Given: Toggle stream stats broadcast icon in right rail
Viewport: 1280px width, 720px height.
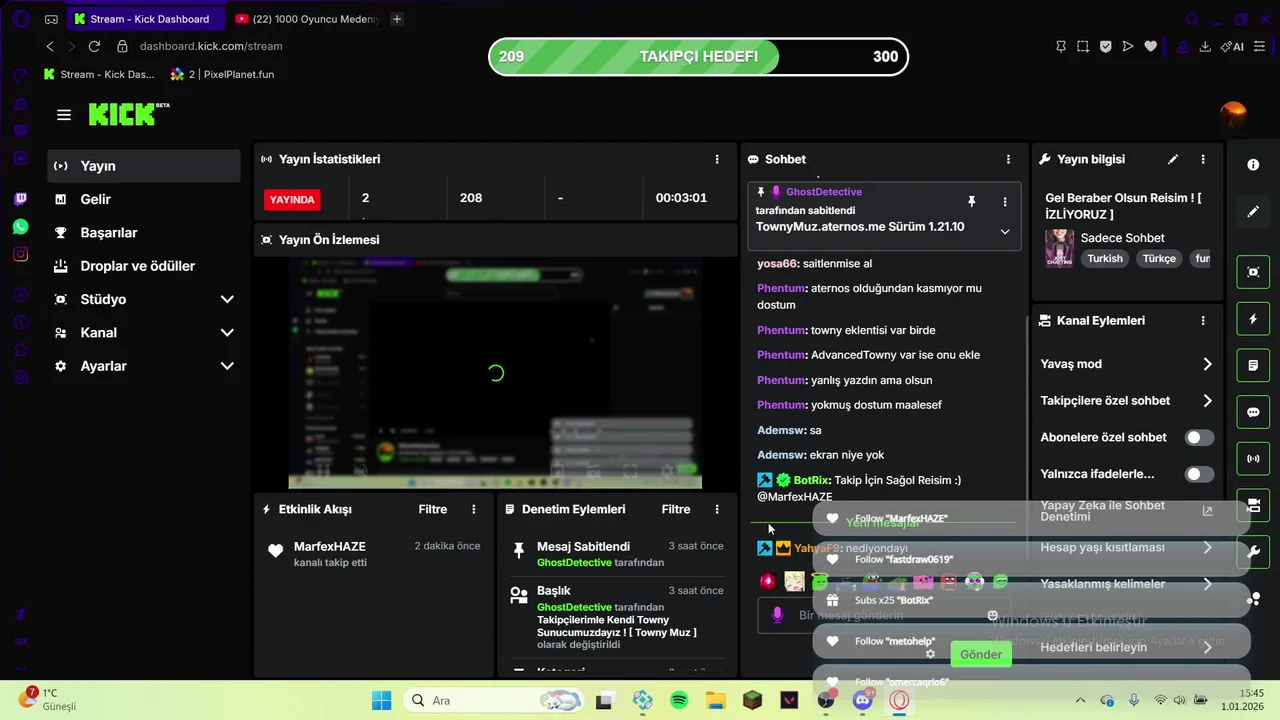Looking at the screenshot, I should [1253, 459].
